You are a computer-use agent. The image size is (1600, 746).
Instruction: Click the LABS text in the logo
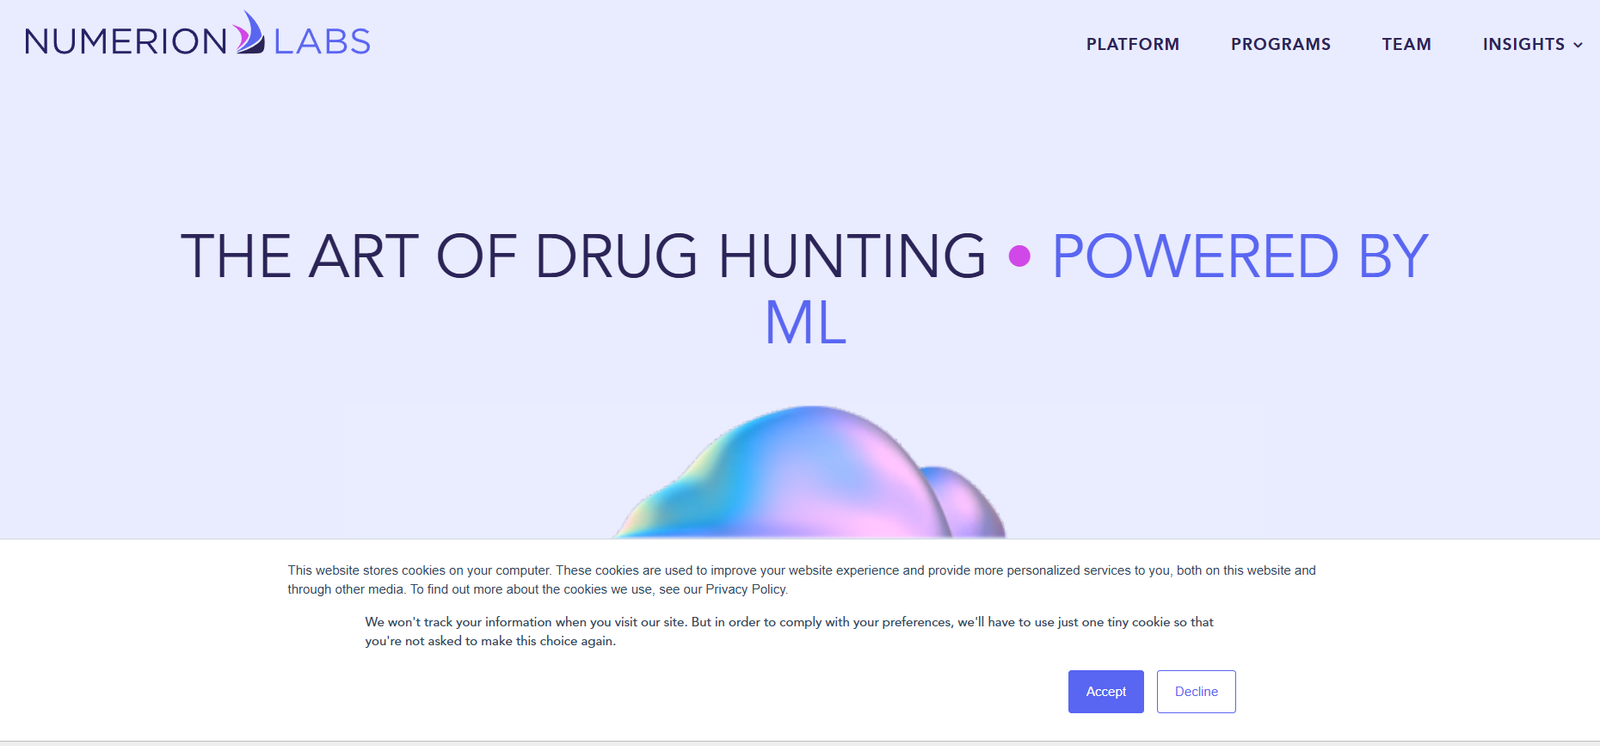tap(322, 42)
